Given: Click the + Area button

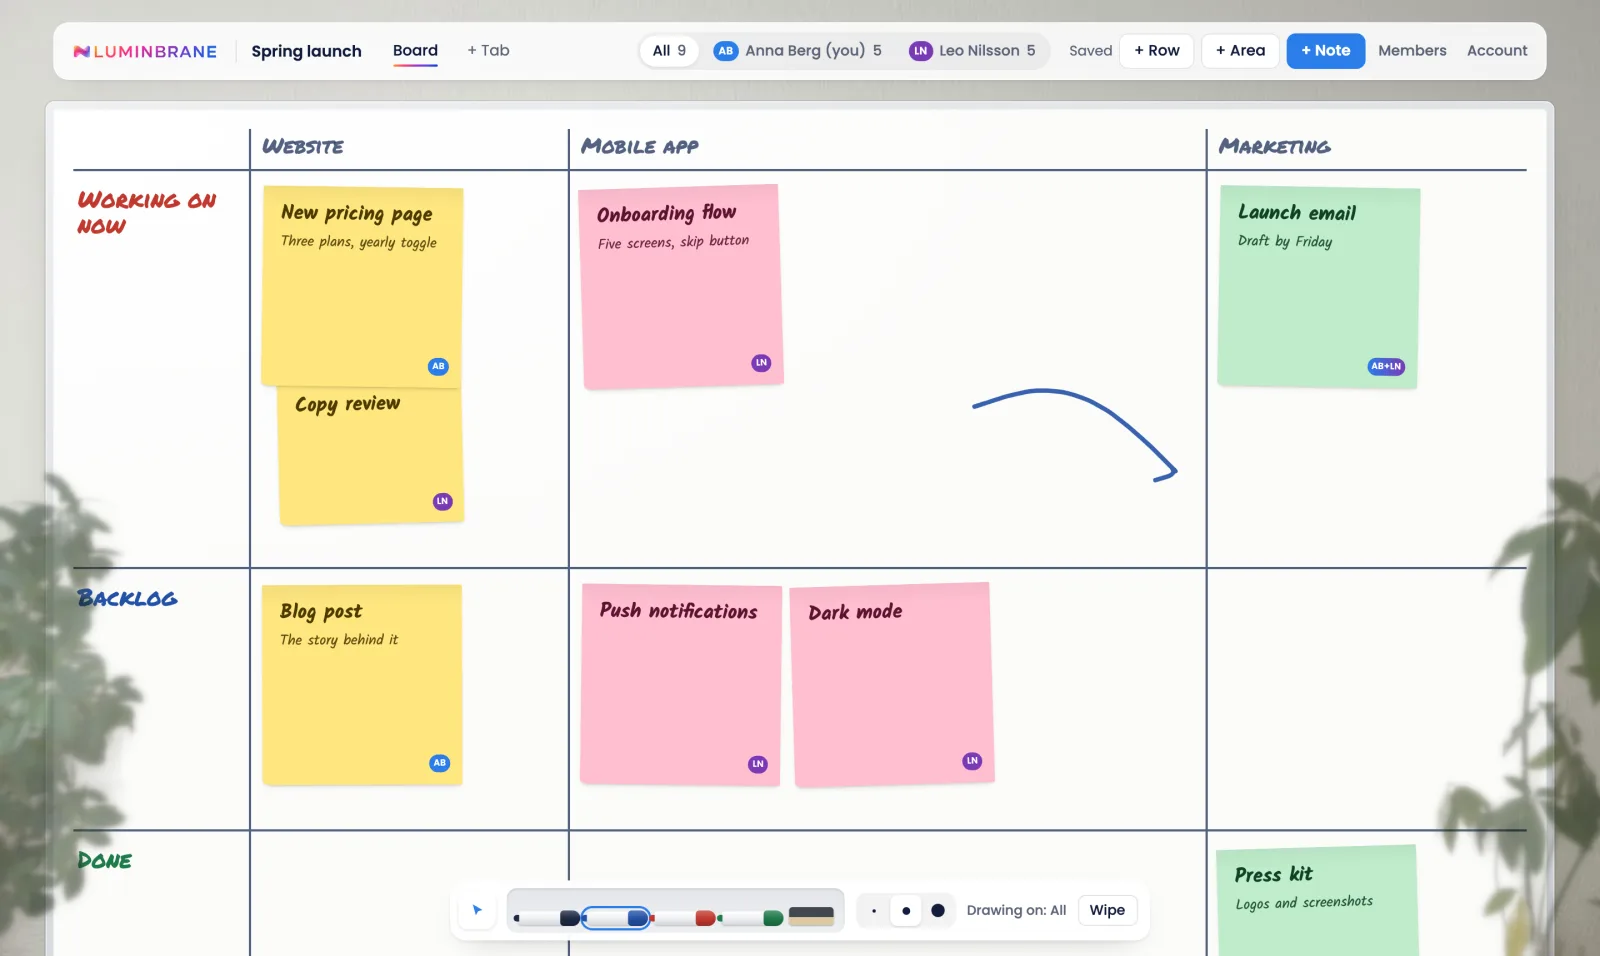Looking at the screenshot, I should coord(1240,50).
